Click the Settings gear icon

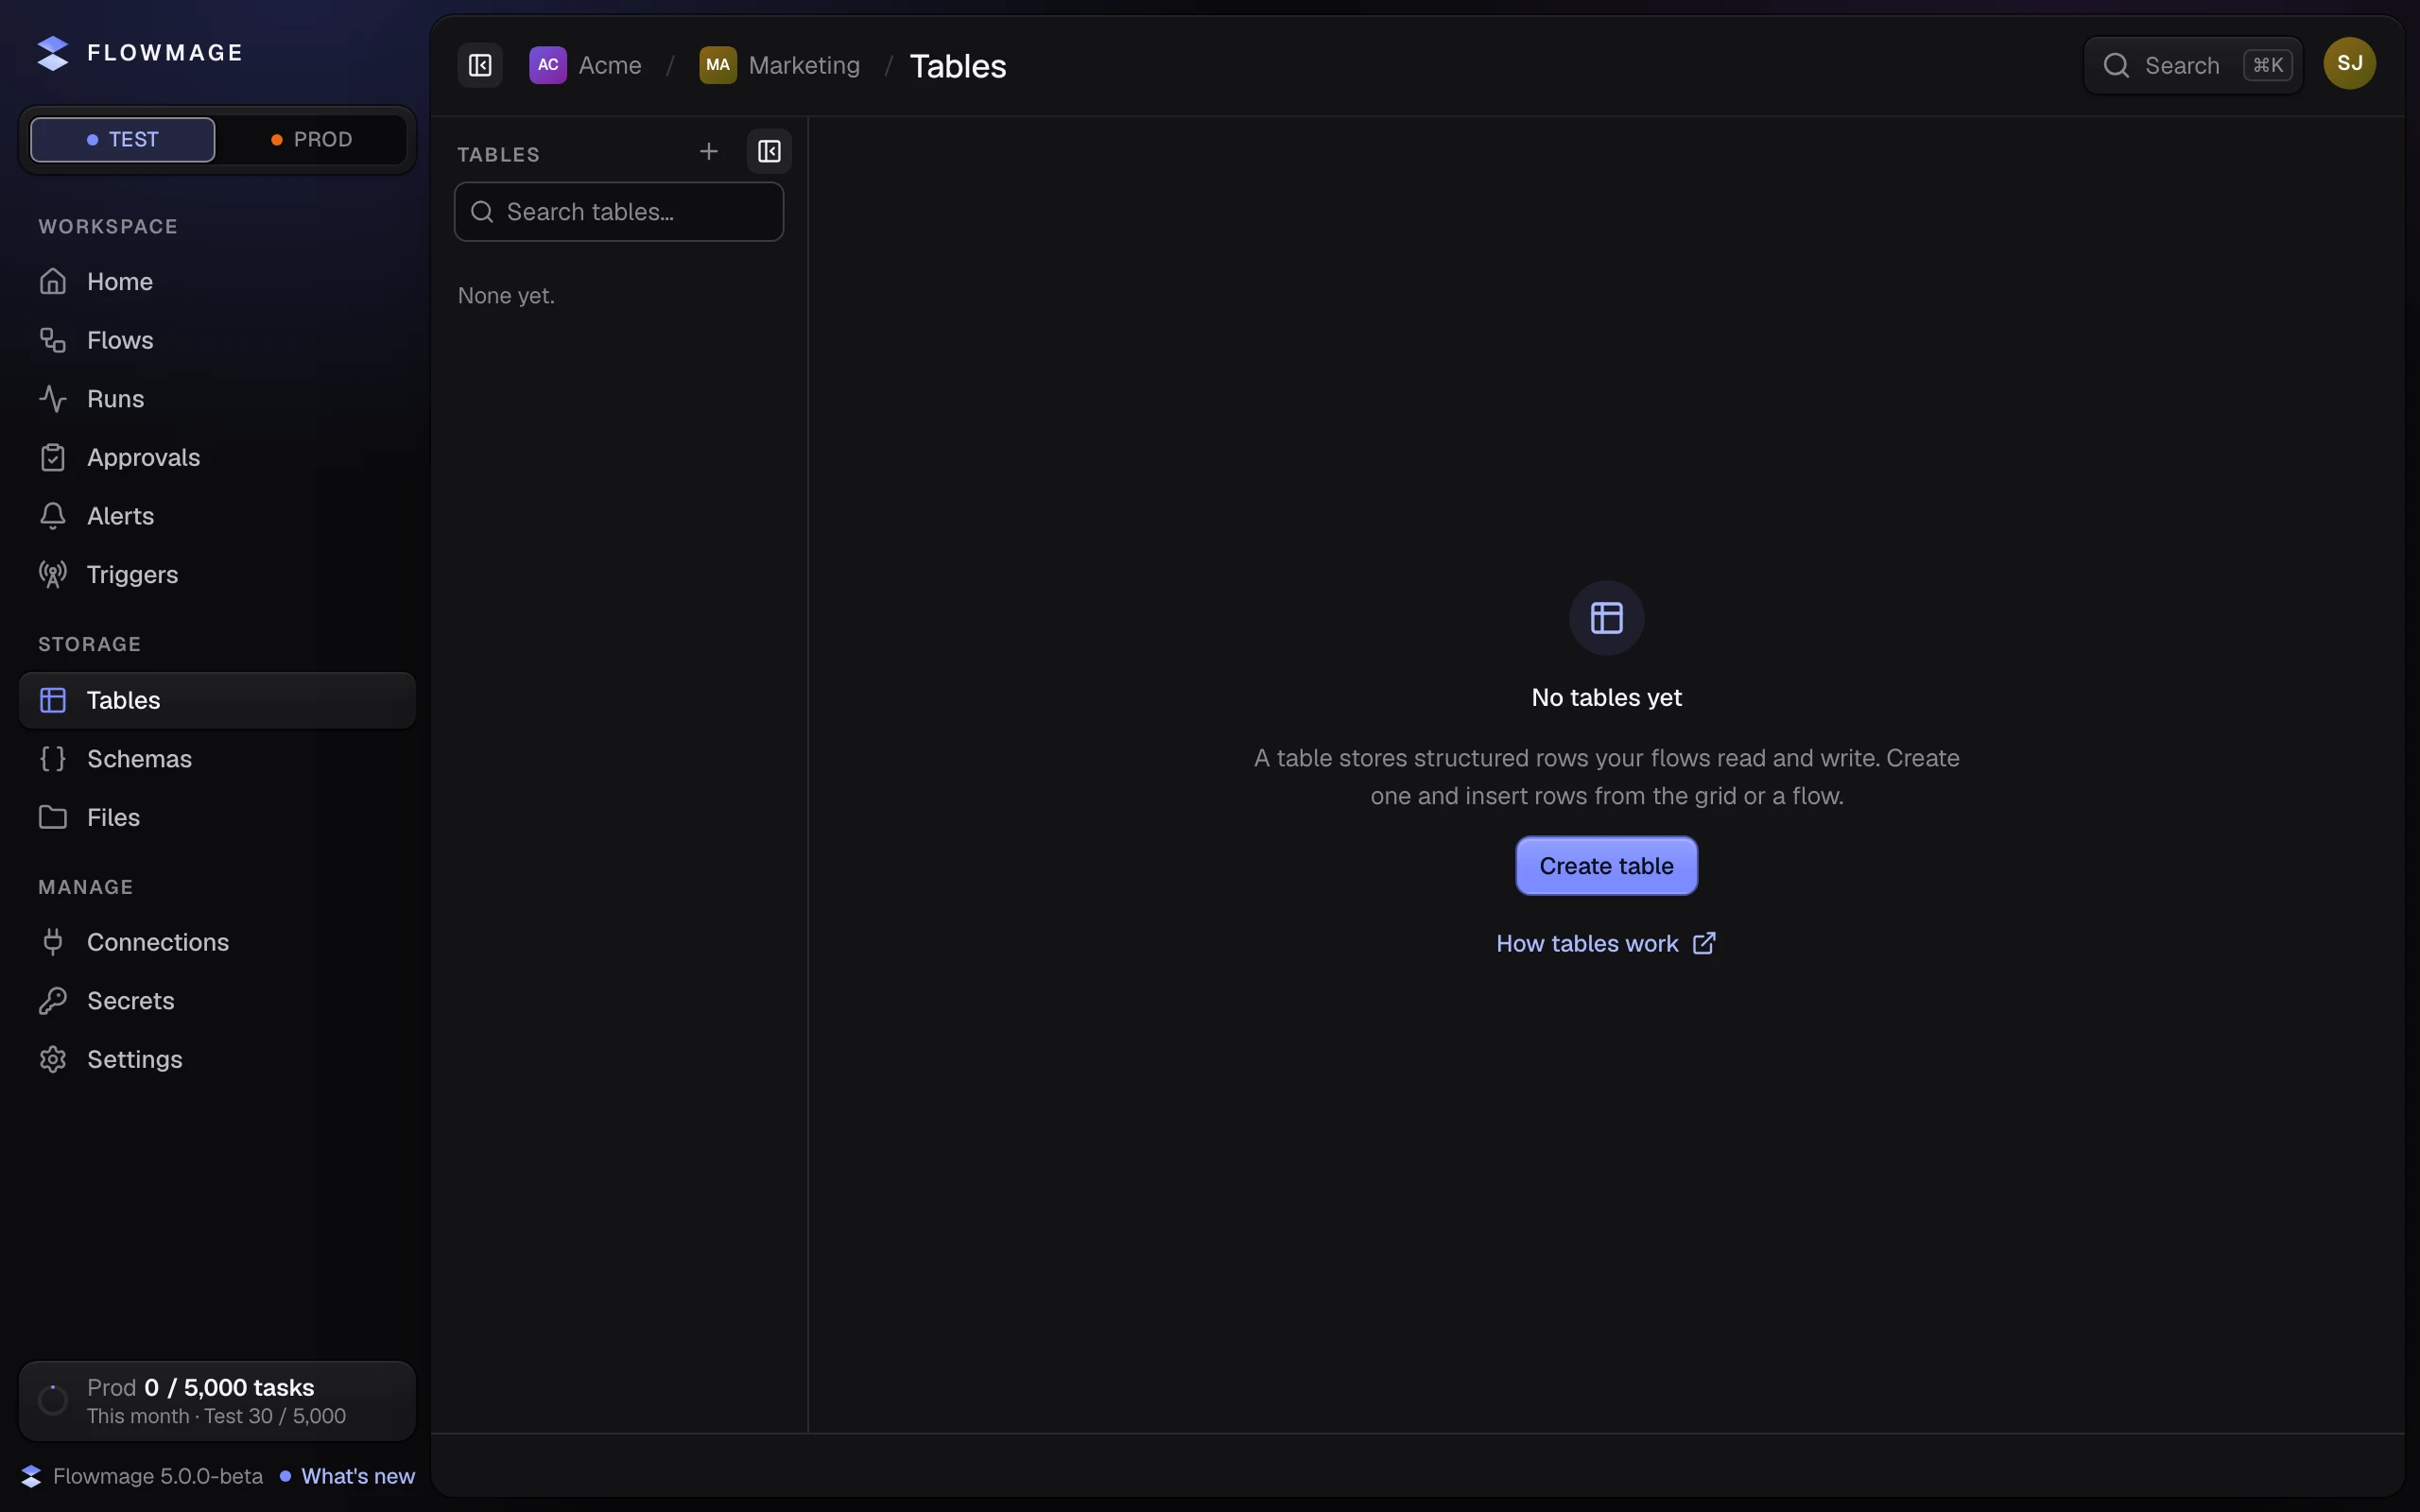[x=53, y=1060]
